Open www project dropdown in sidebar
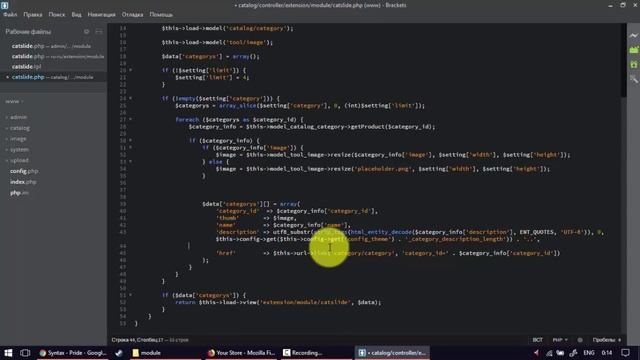Image resolution: width=640 pixels, height=360 pixels. pyautogui.click(x=14, y=101)
